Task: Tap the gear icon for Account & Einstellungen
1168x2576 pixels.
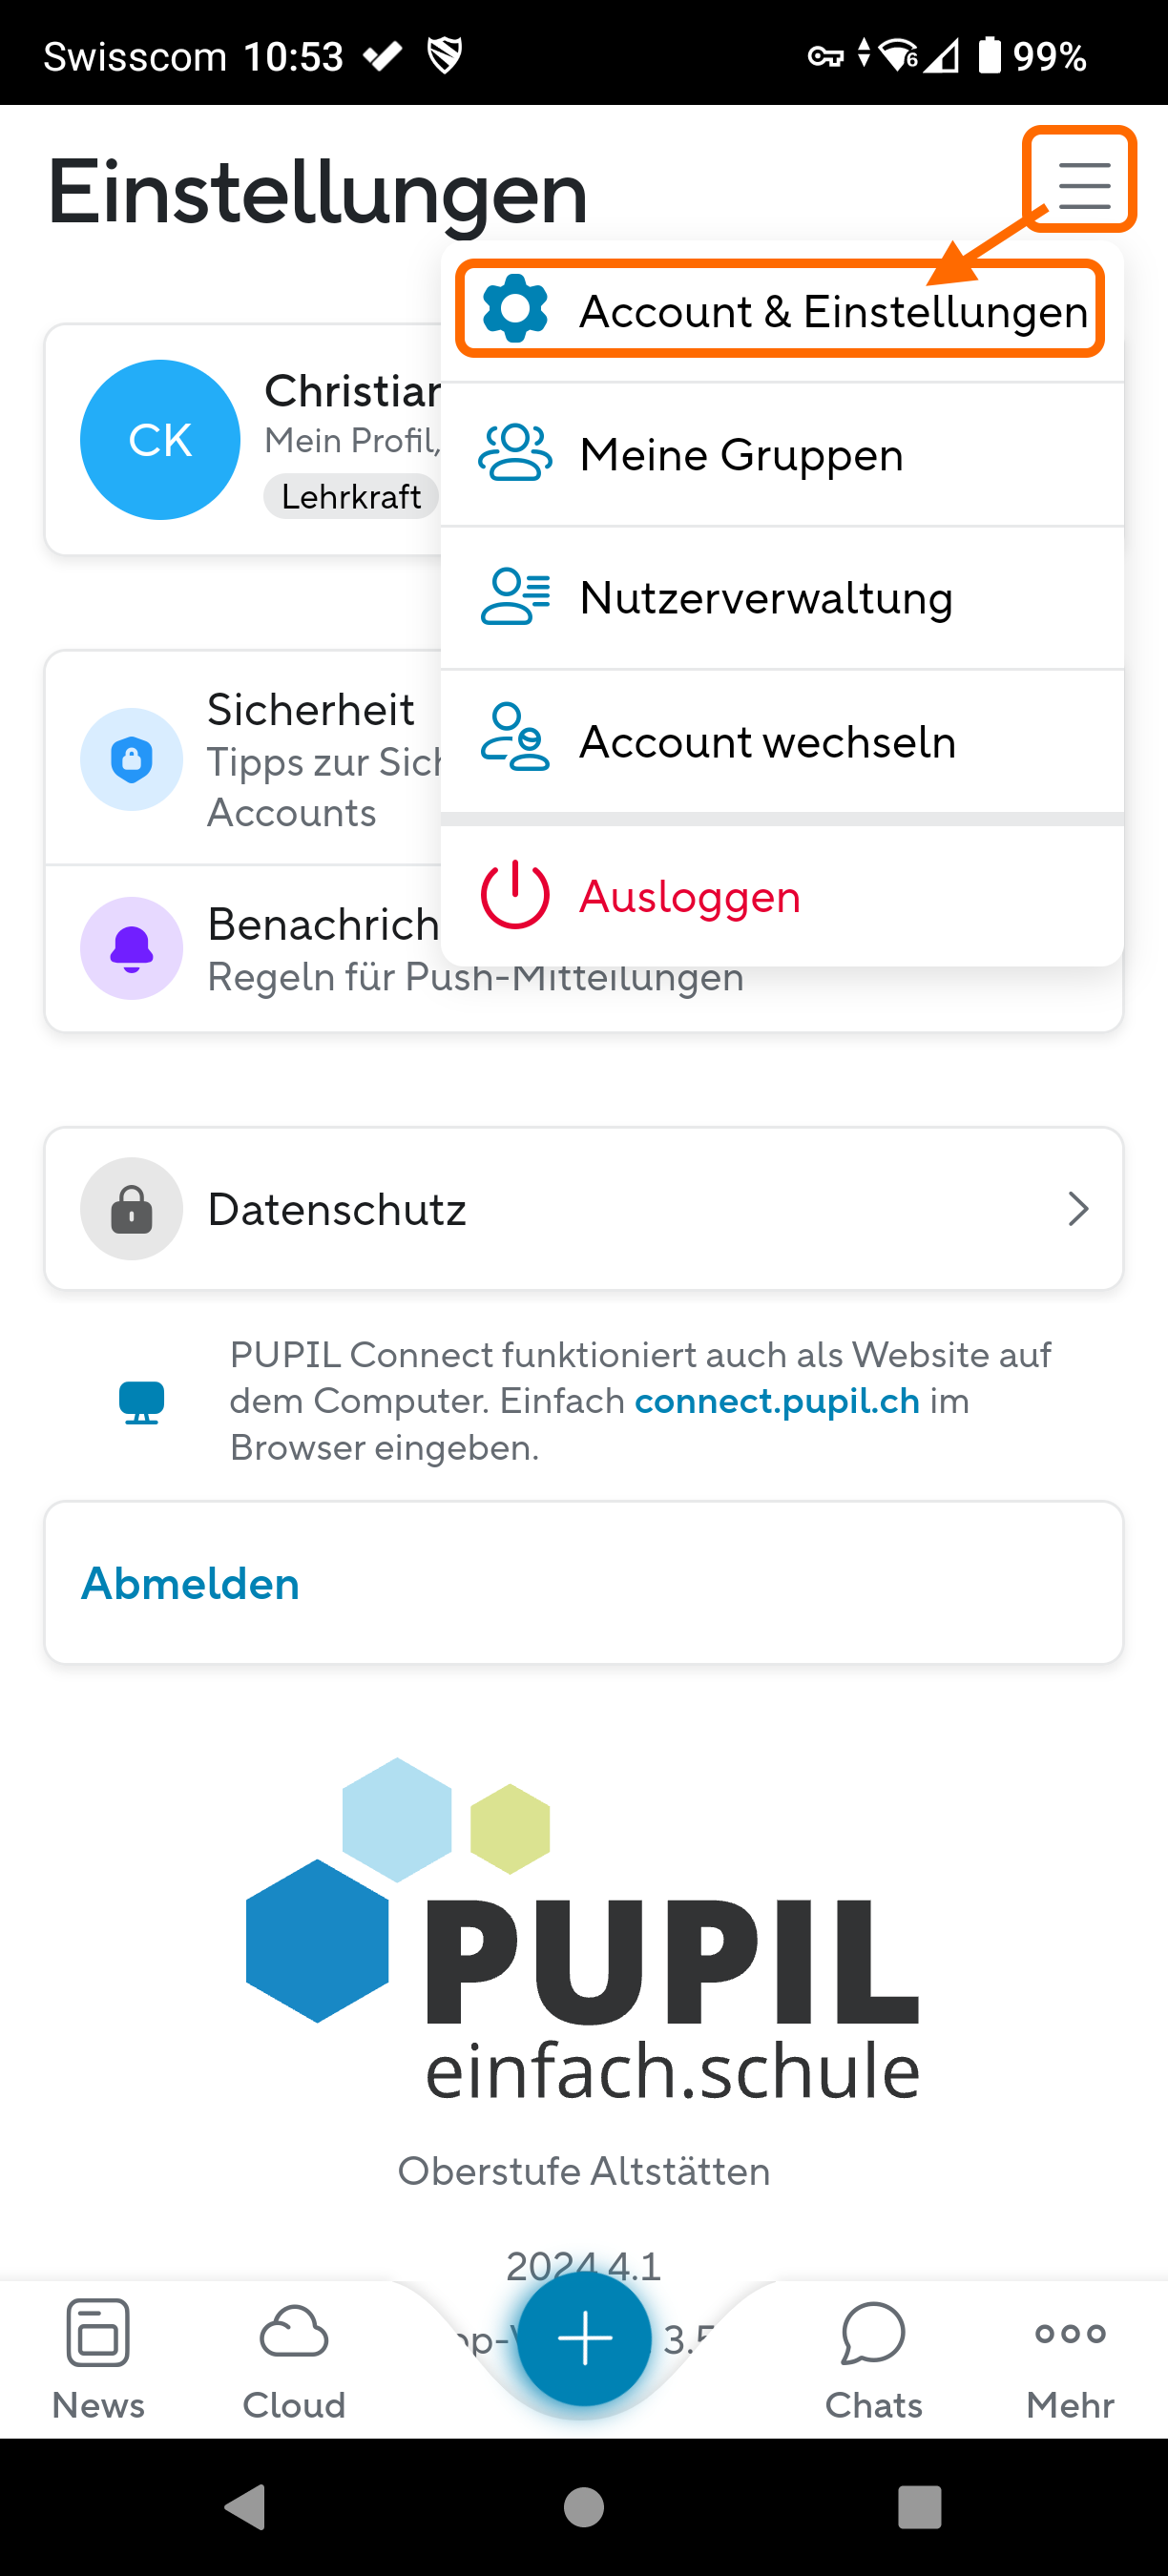Action: point(515,309)
